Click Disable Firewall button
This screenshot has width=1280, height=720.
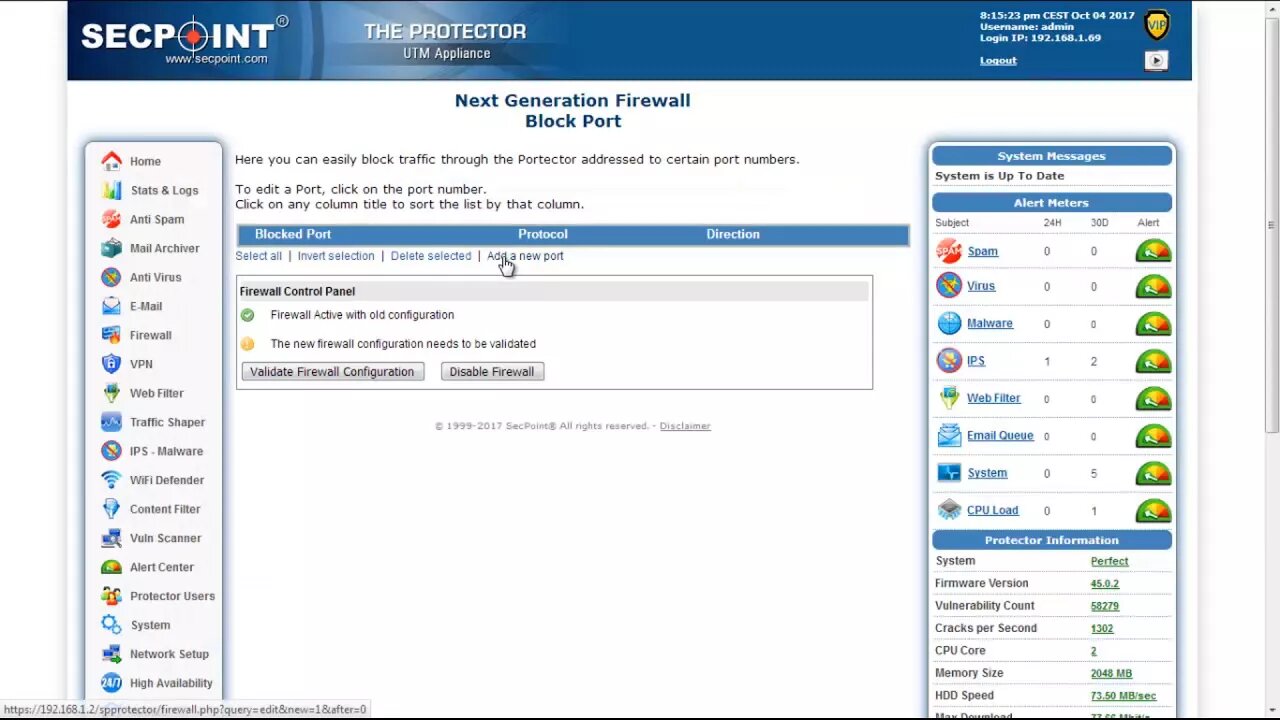(491, 372)
